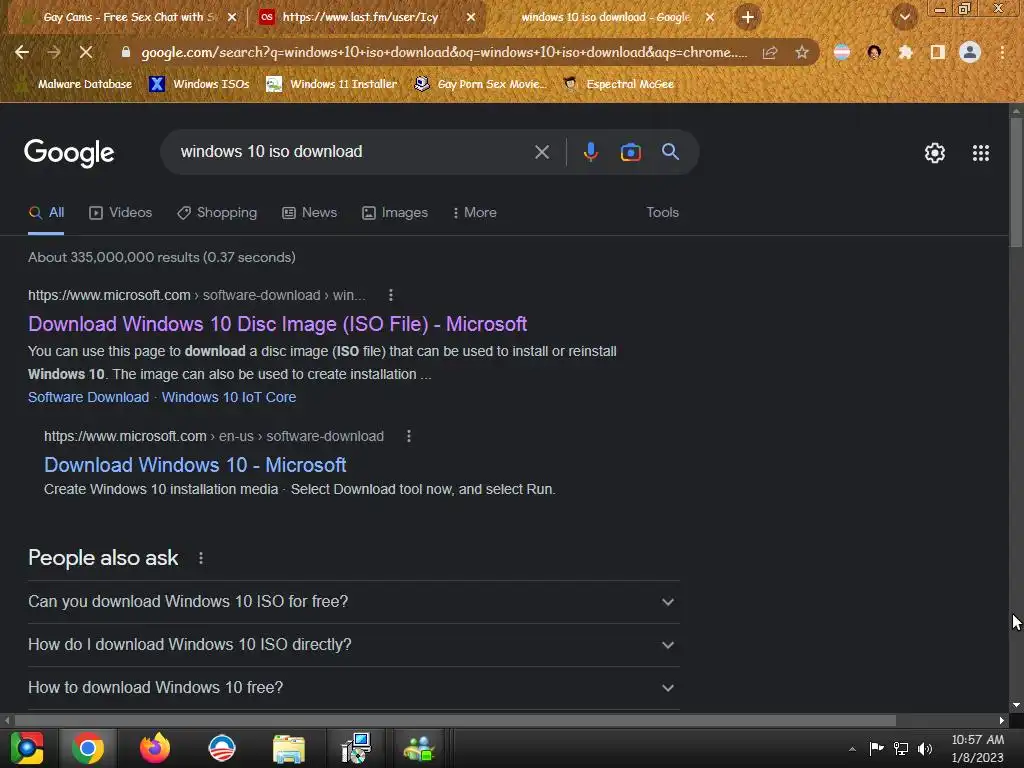Show hidden tray icons arrow

[852, 748]
